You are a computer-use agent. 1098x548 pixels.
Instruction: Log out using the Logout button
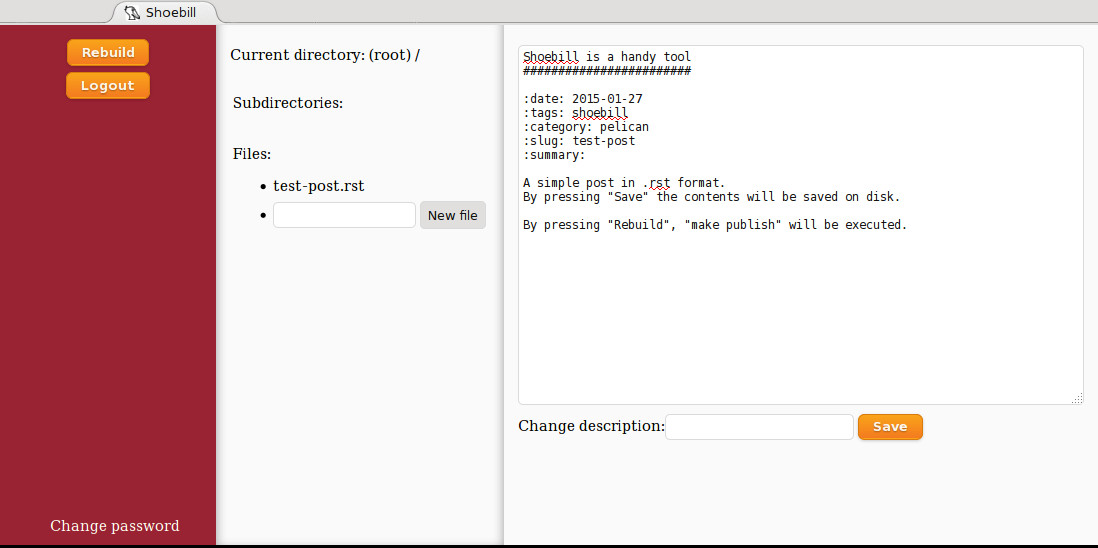pyautogui.click(x=108, y=85)
